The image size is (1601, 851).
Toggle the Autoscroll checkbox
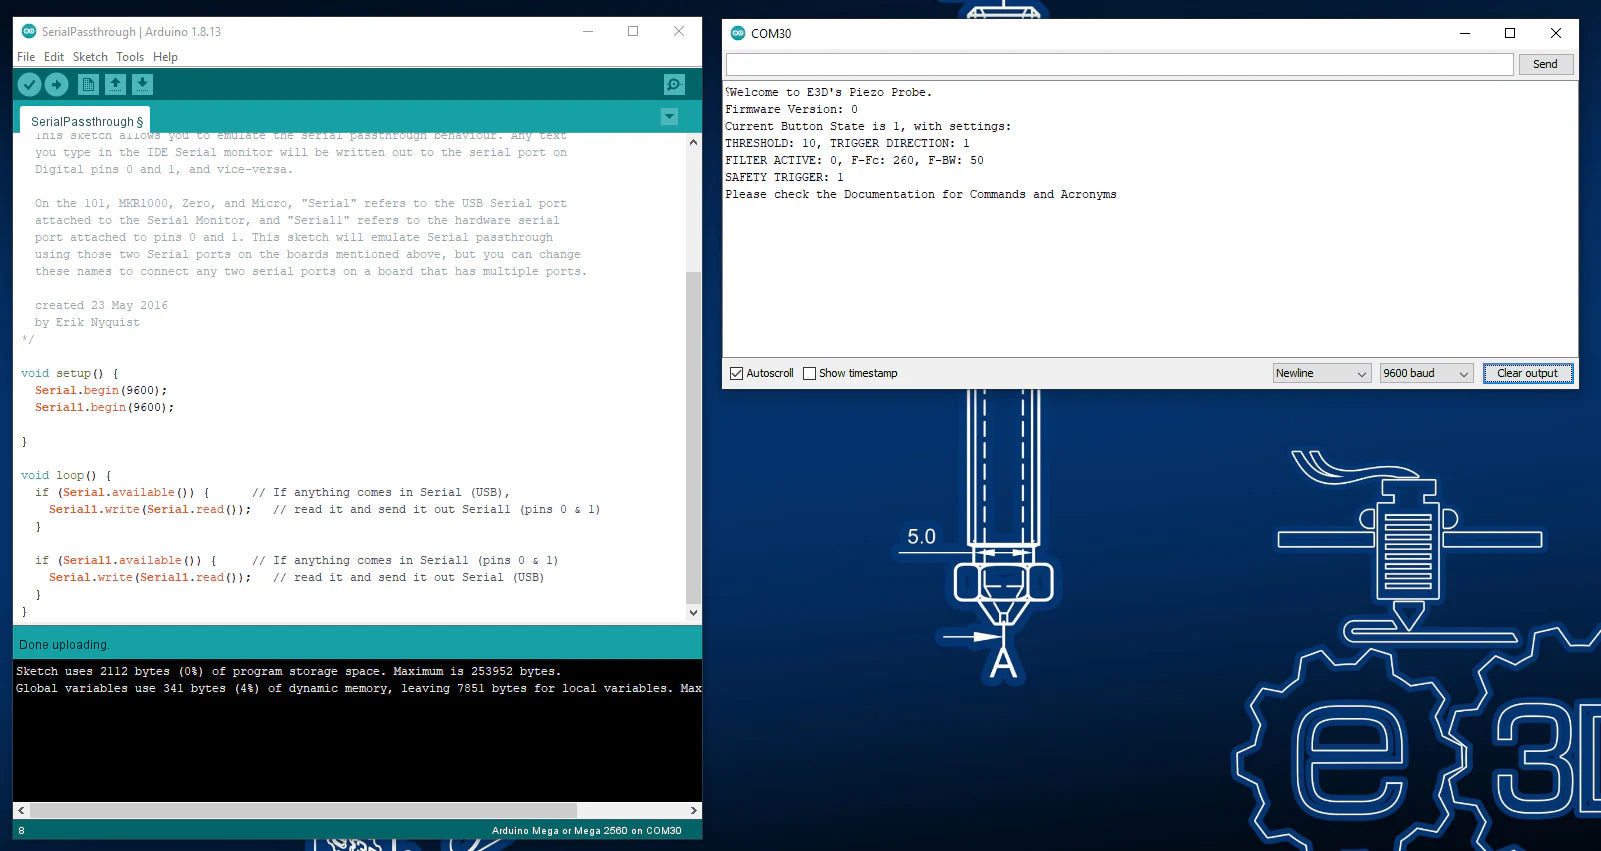[737, 373]
